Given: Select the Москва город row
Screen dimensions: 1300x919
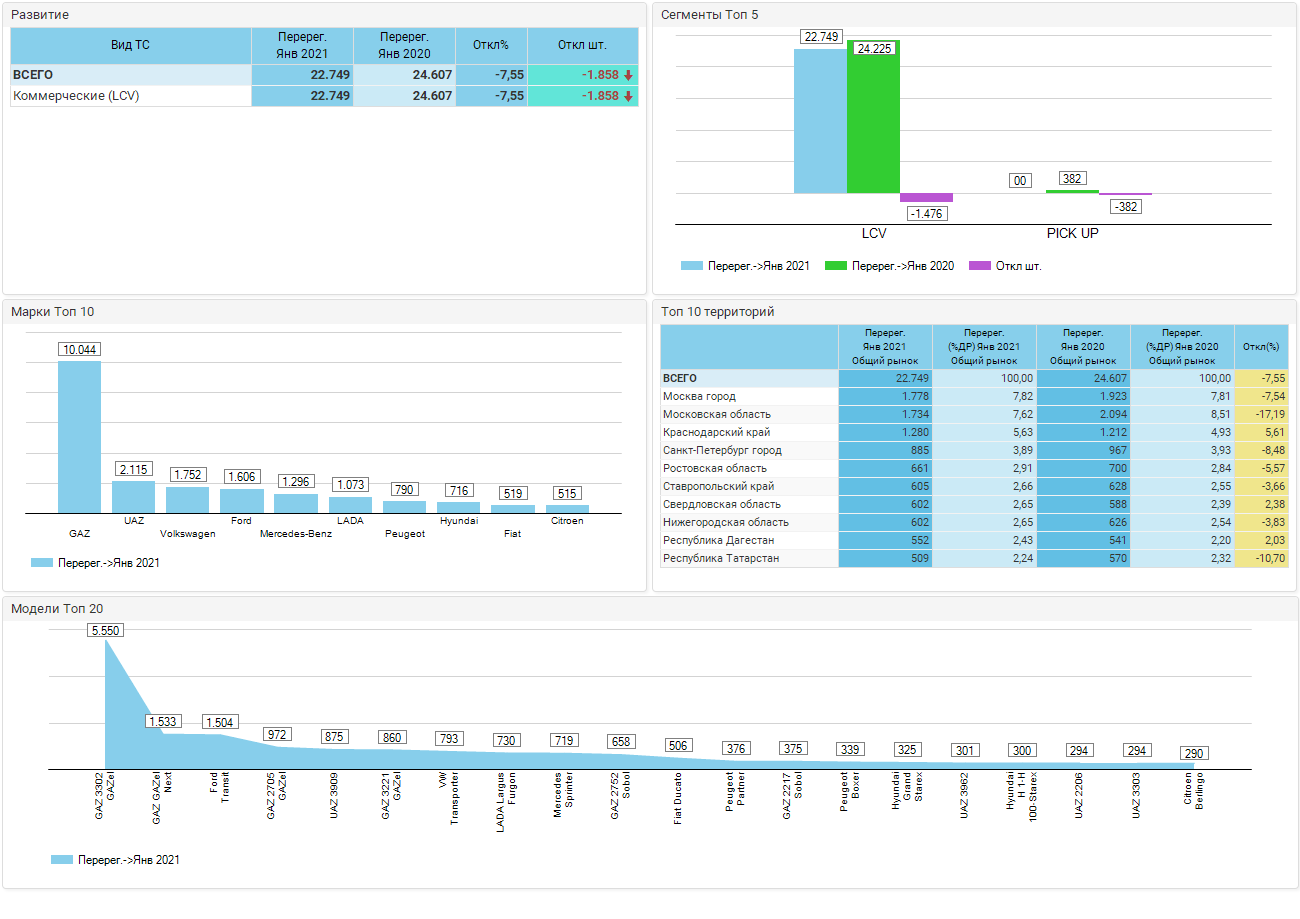Looking at the screenshot, I should point(975,397).
